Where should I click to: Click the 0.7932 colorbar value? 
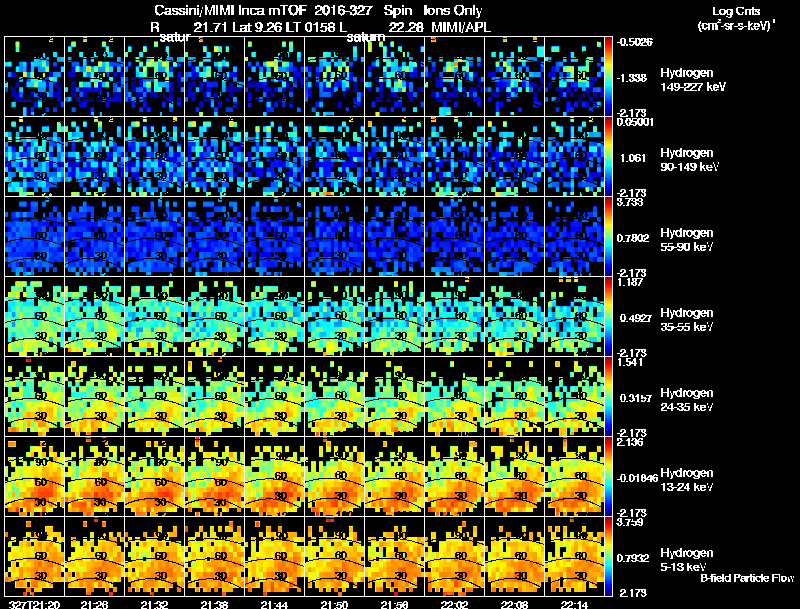click(633, 559)
